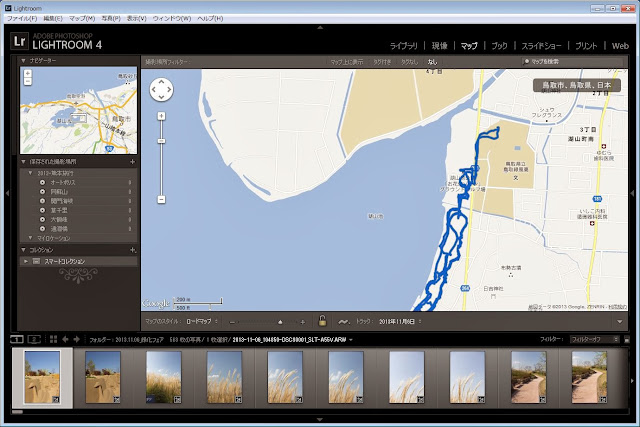
Task: Open the 表示(V) menu
Action: (x=136, y=19)
